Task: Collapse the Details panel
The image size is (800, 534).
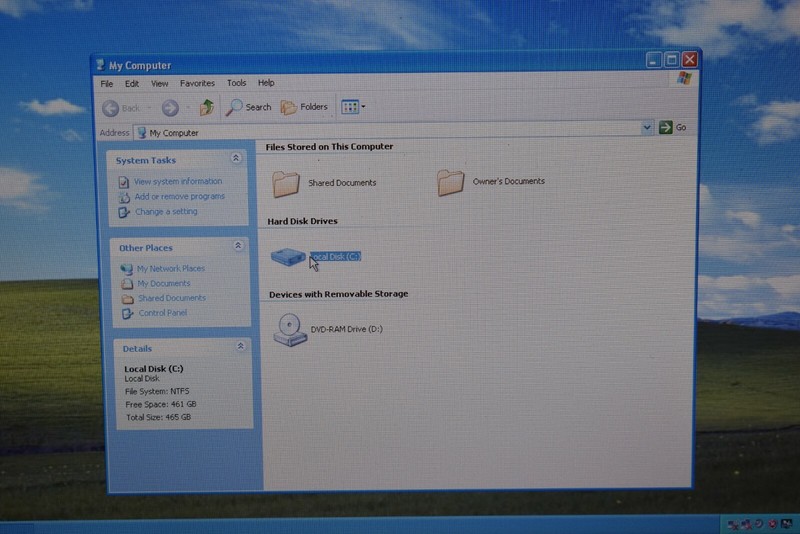Action: point(240,346)
